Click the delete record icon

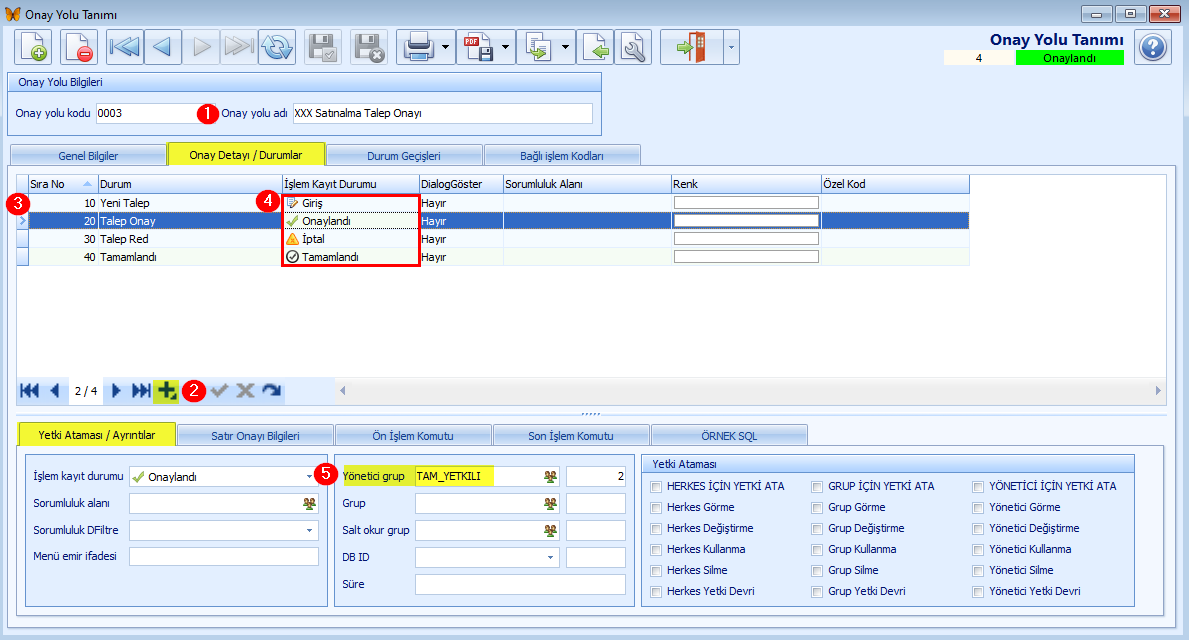pyautogui.click(x=79, y=47)
